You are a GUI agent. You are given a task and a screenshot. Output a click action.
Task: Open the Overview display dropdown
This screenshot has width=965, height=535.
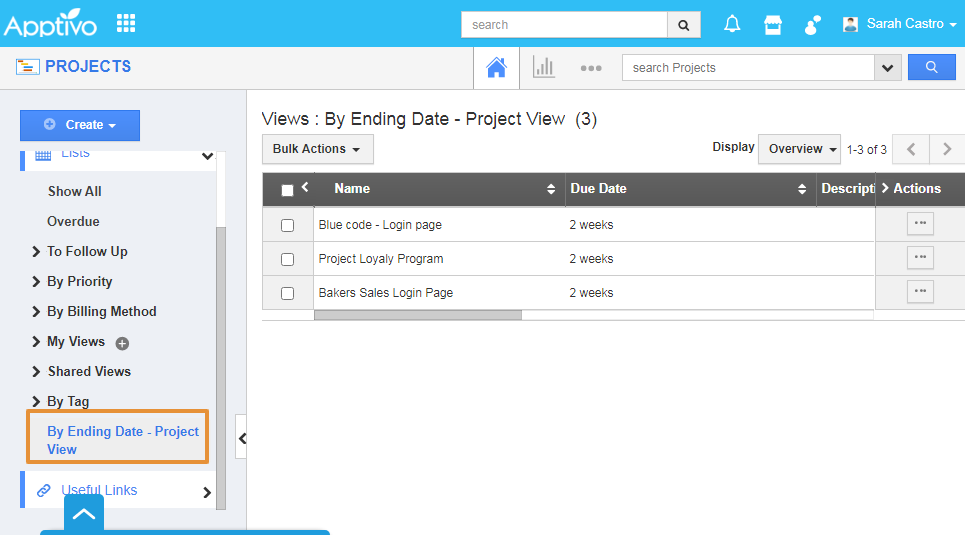point(803,149)
